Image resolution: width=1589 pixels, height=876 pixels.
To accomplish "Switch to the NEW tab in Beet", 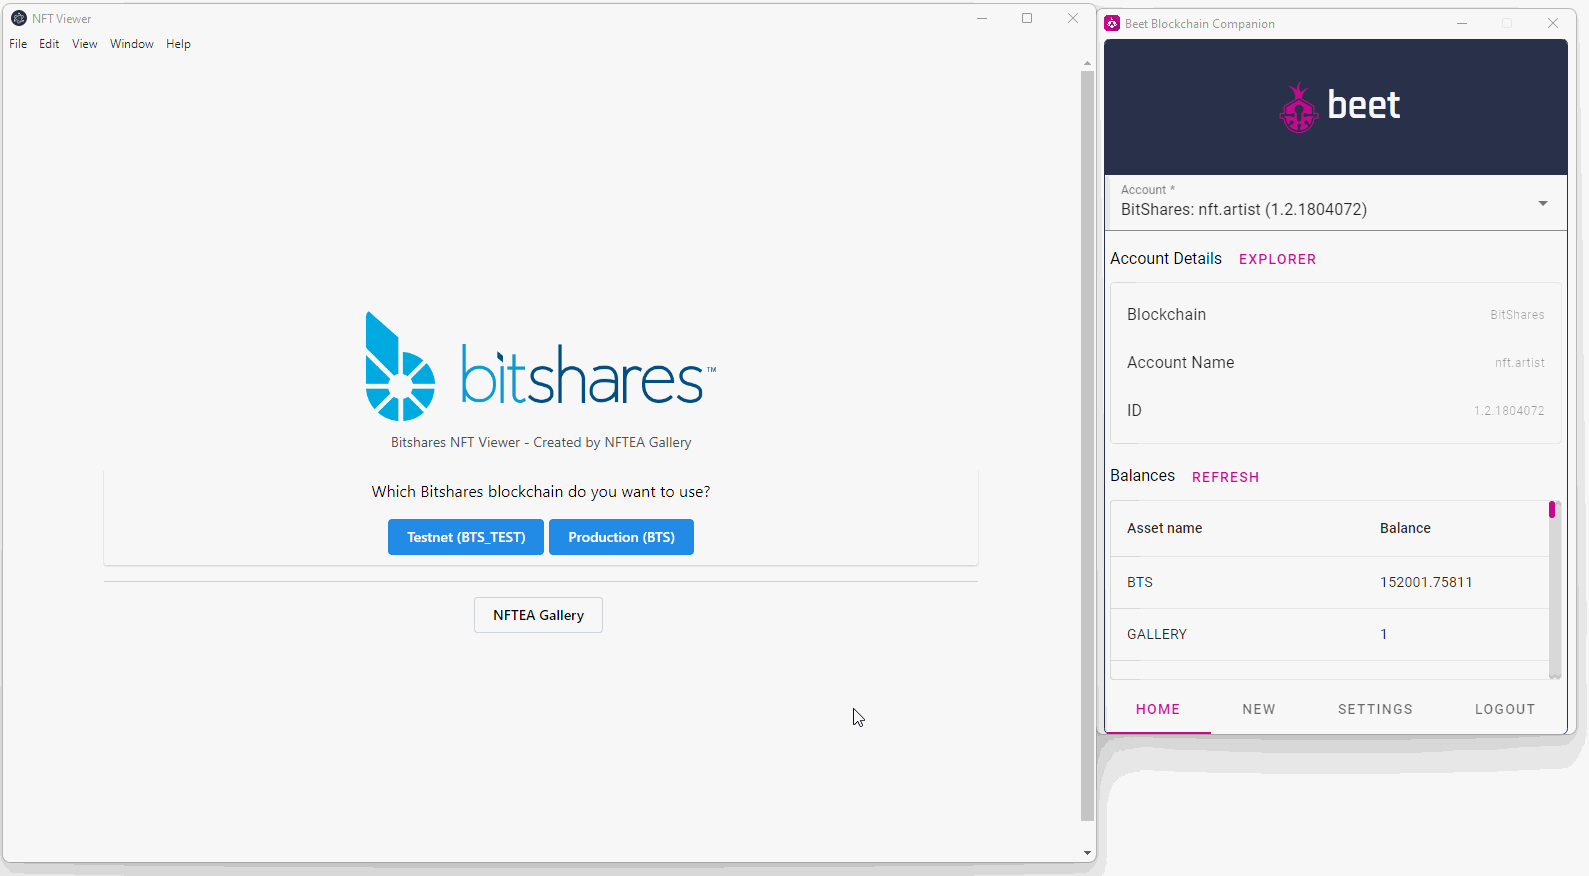I will pyautogui.click(x=1259, y=709).
